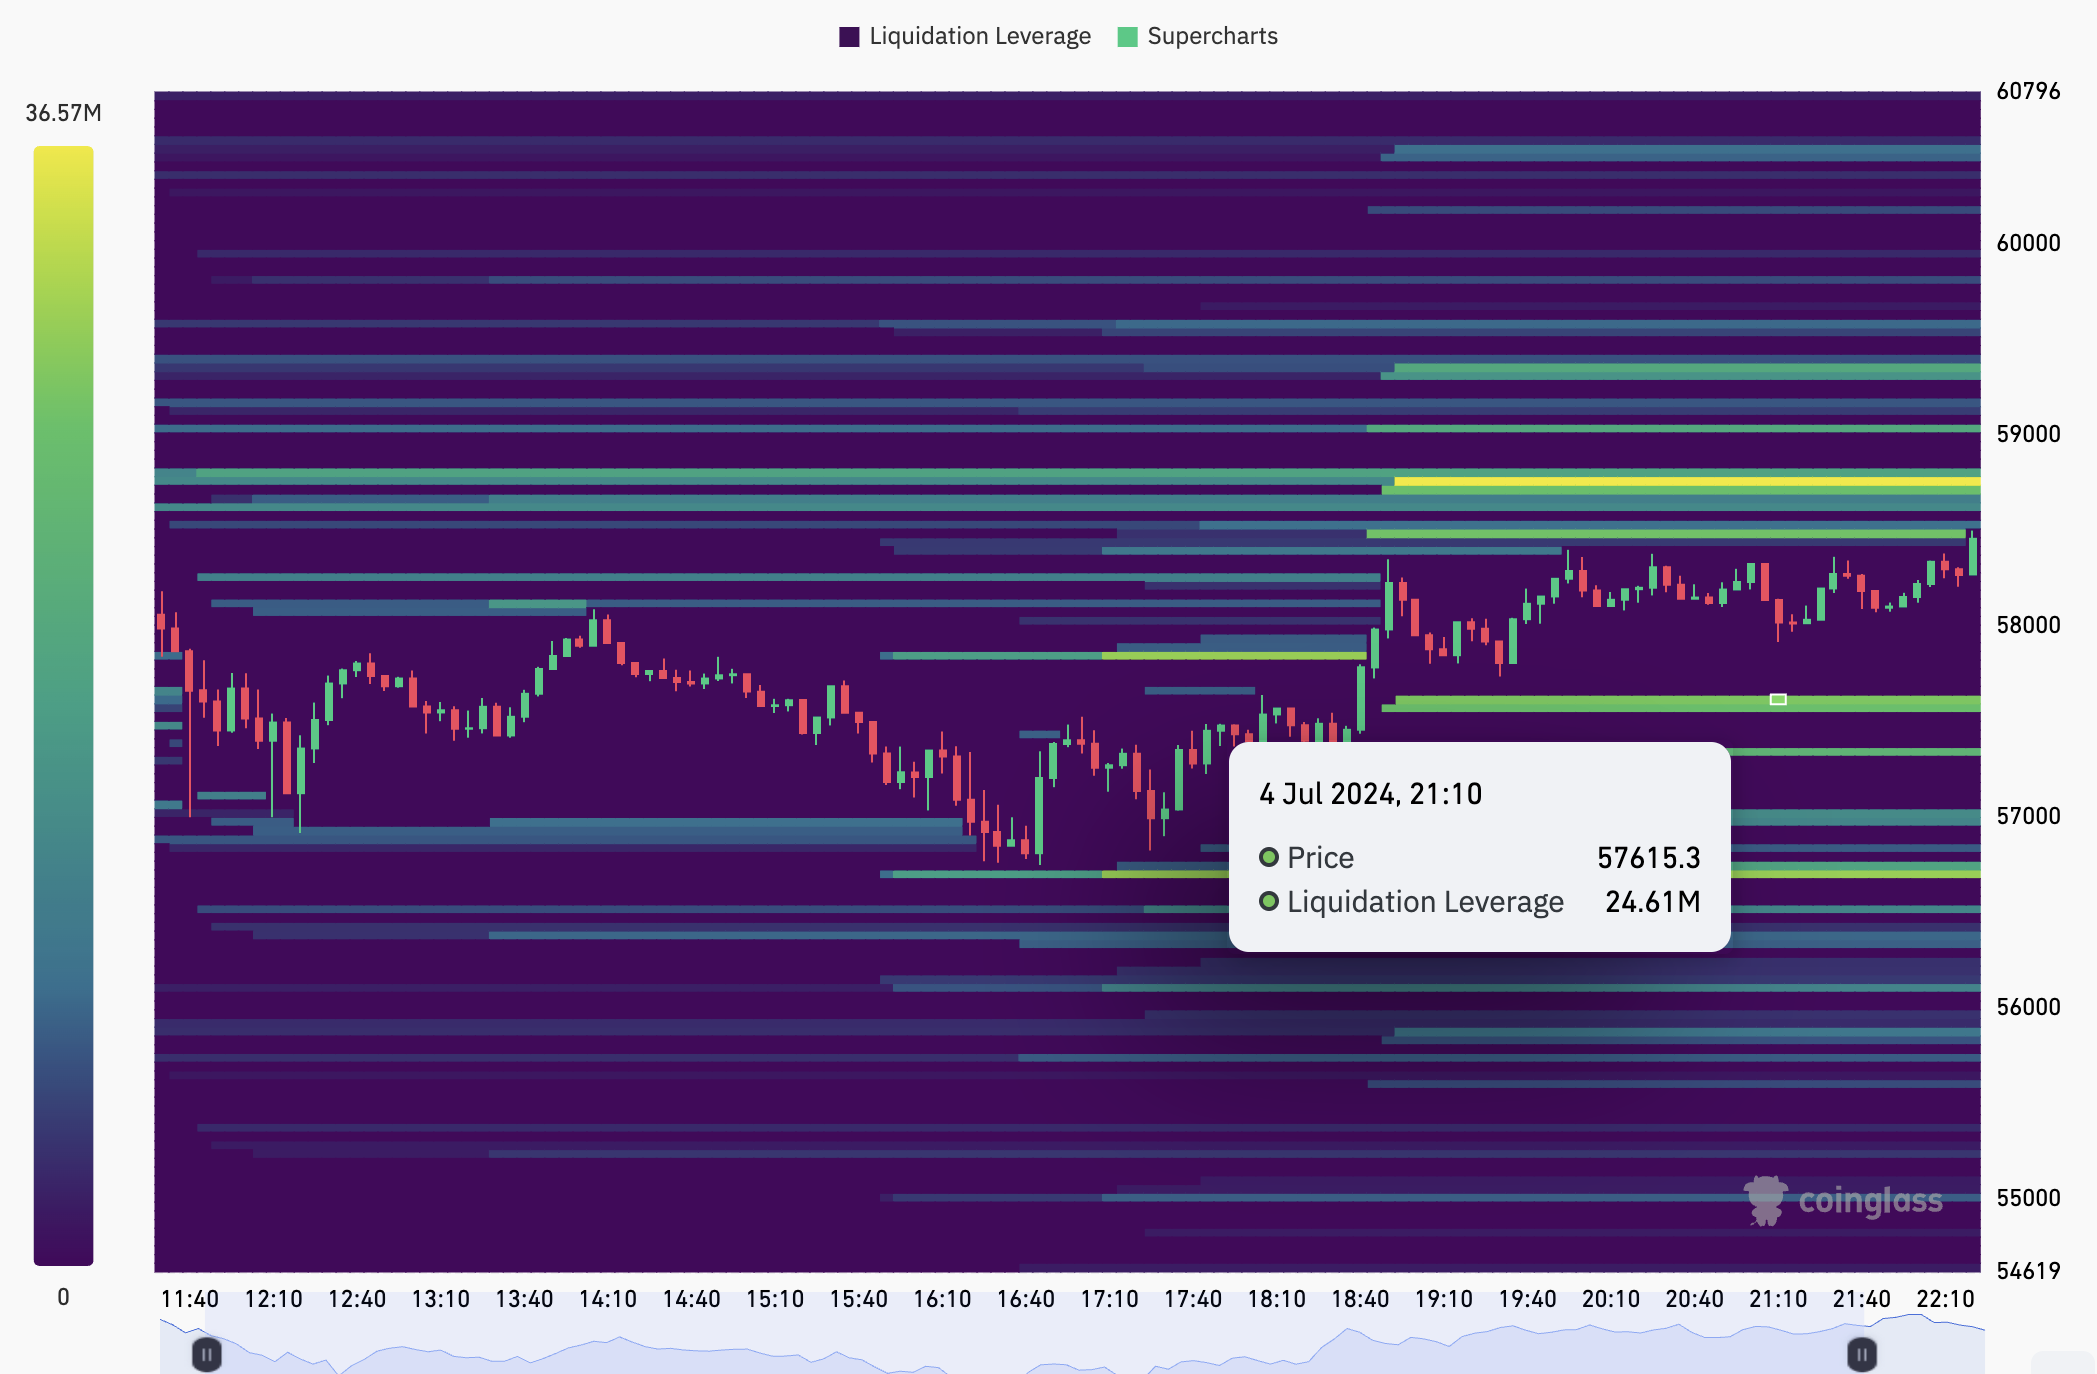Screen dimensions: 2097x1374
Task: Click the 55000 price axis label
Action: click(x=2028, y=1198)
